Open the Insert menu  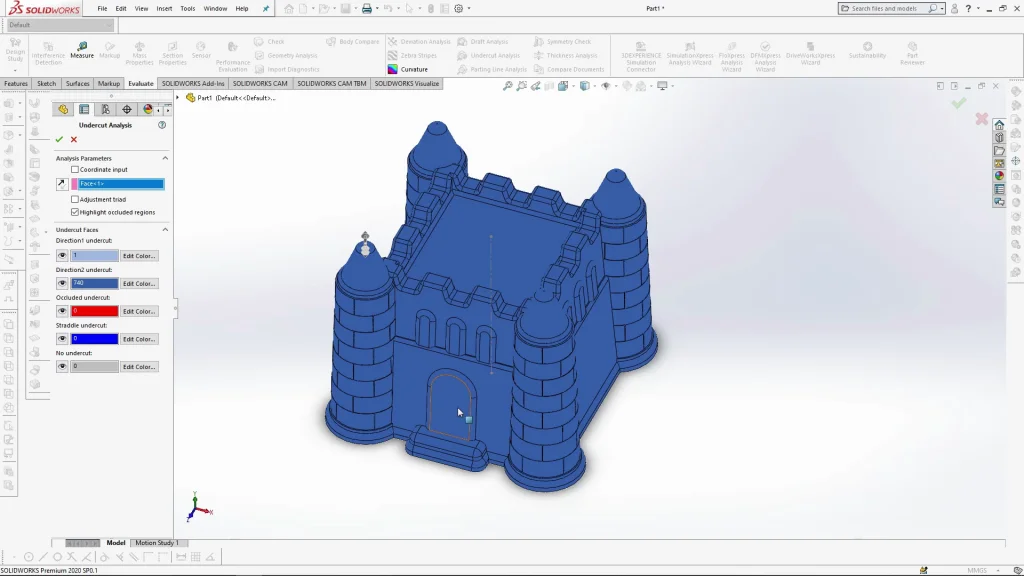[x=164, y=8]
